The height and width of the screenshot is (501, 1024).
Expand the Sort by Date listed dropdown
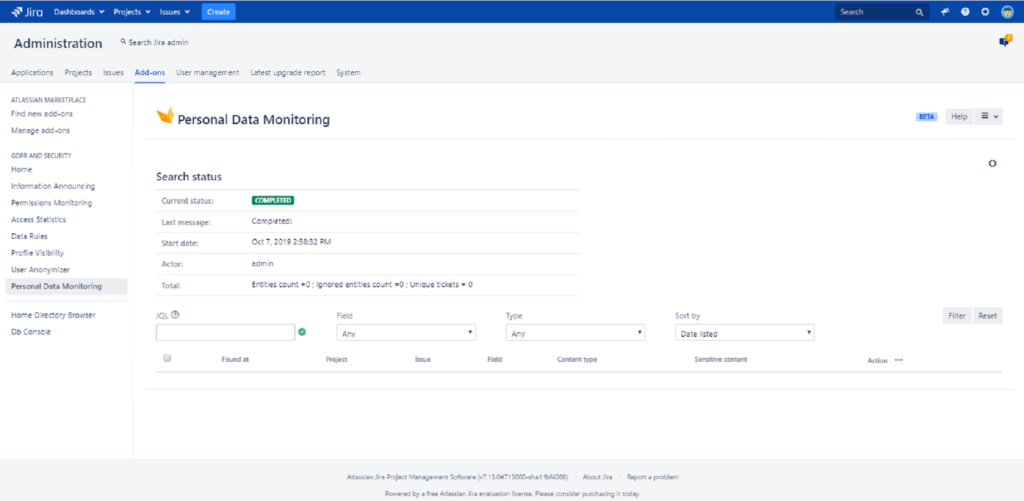[744, 332]
